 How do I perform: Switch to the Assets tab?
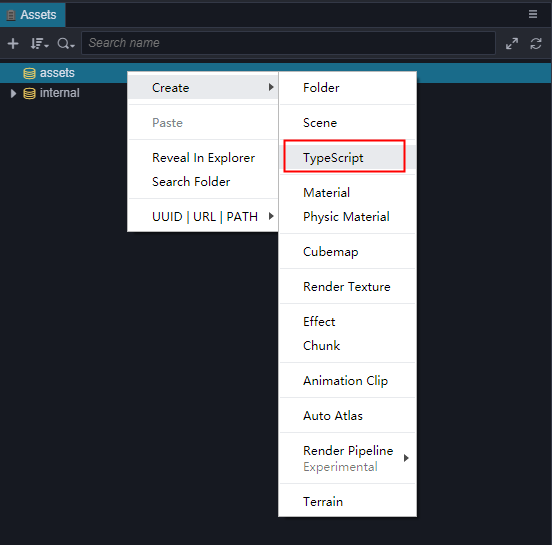pos(33,15)
